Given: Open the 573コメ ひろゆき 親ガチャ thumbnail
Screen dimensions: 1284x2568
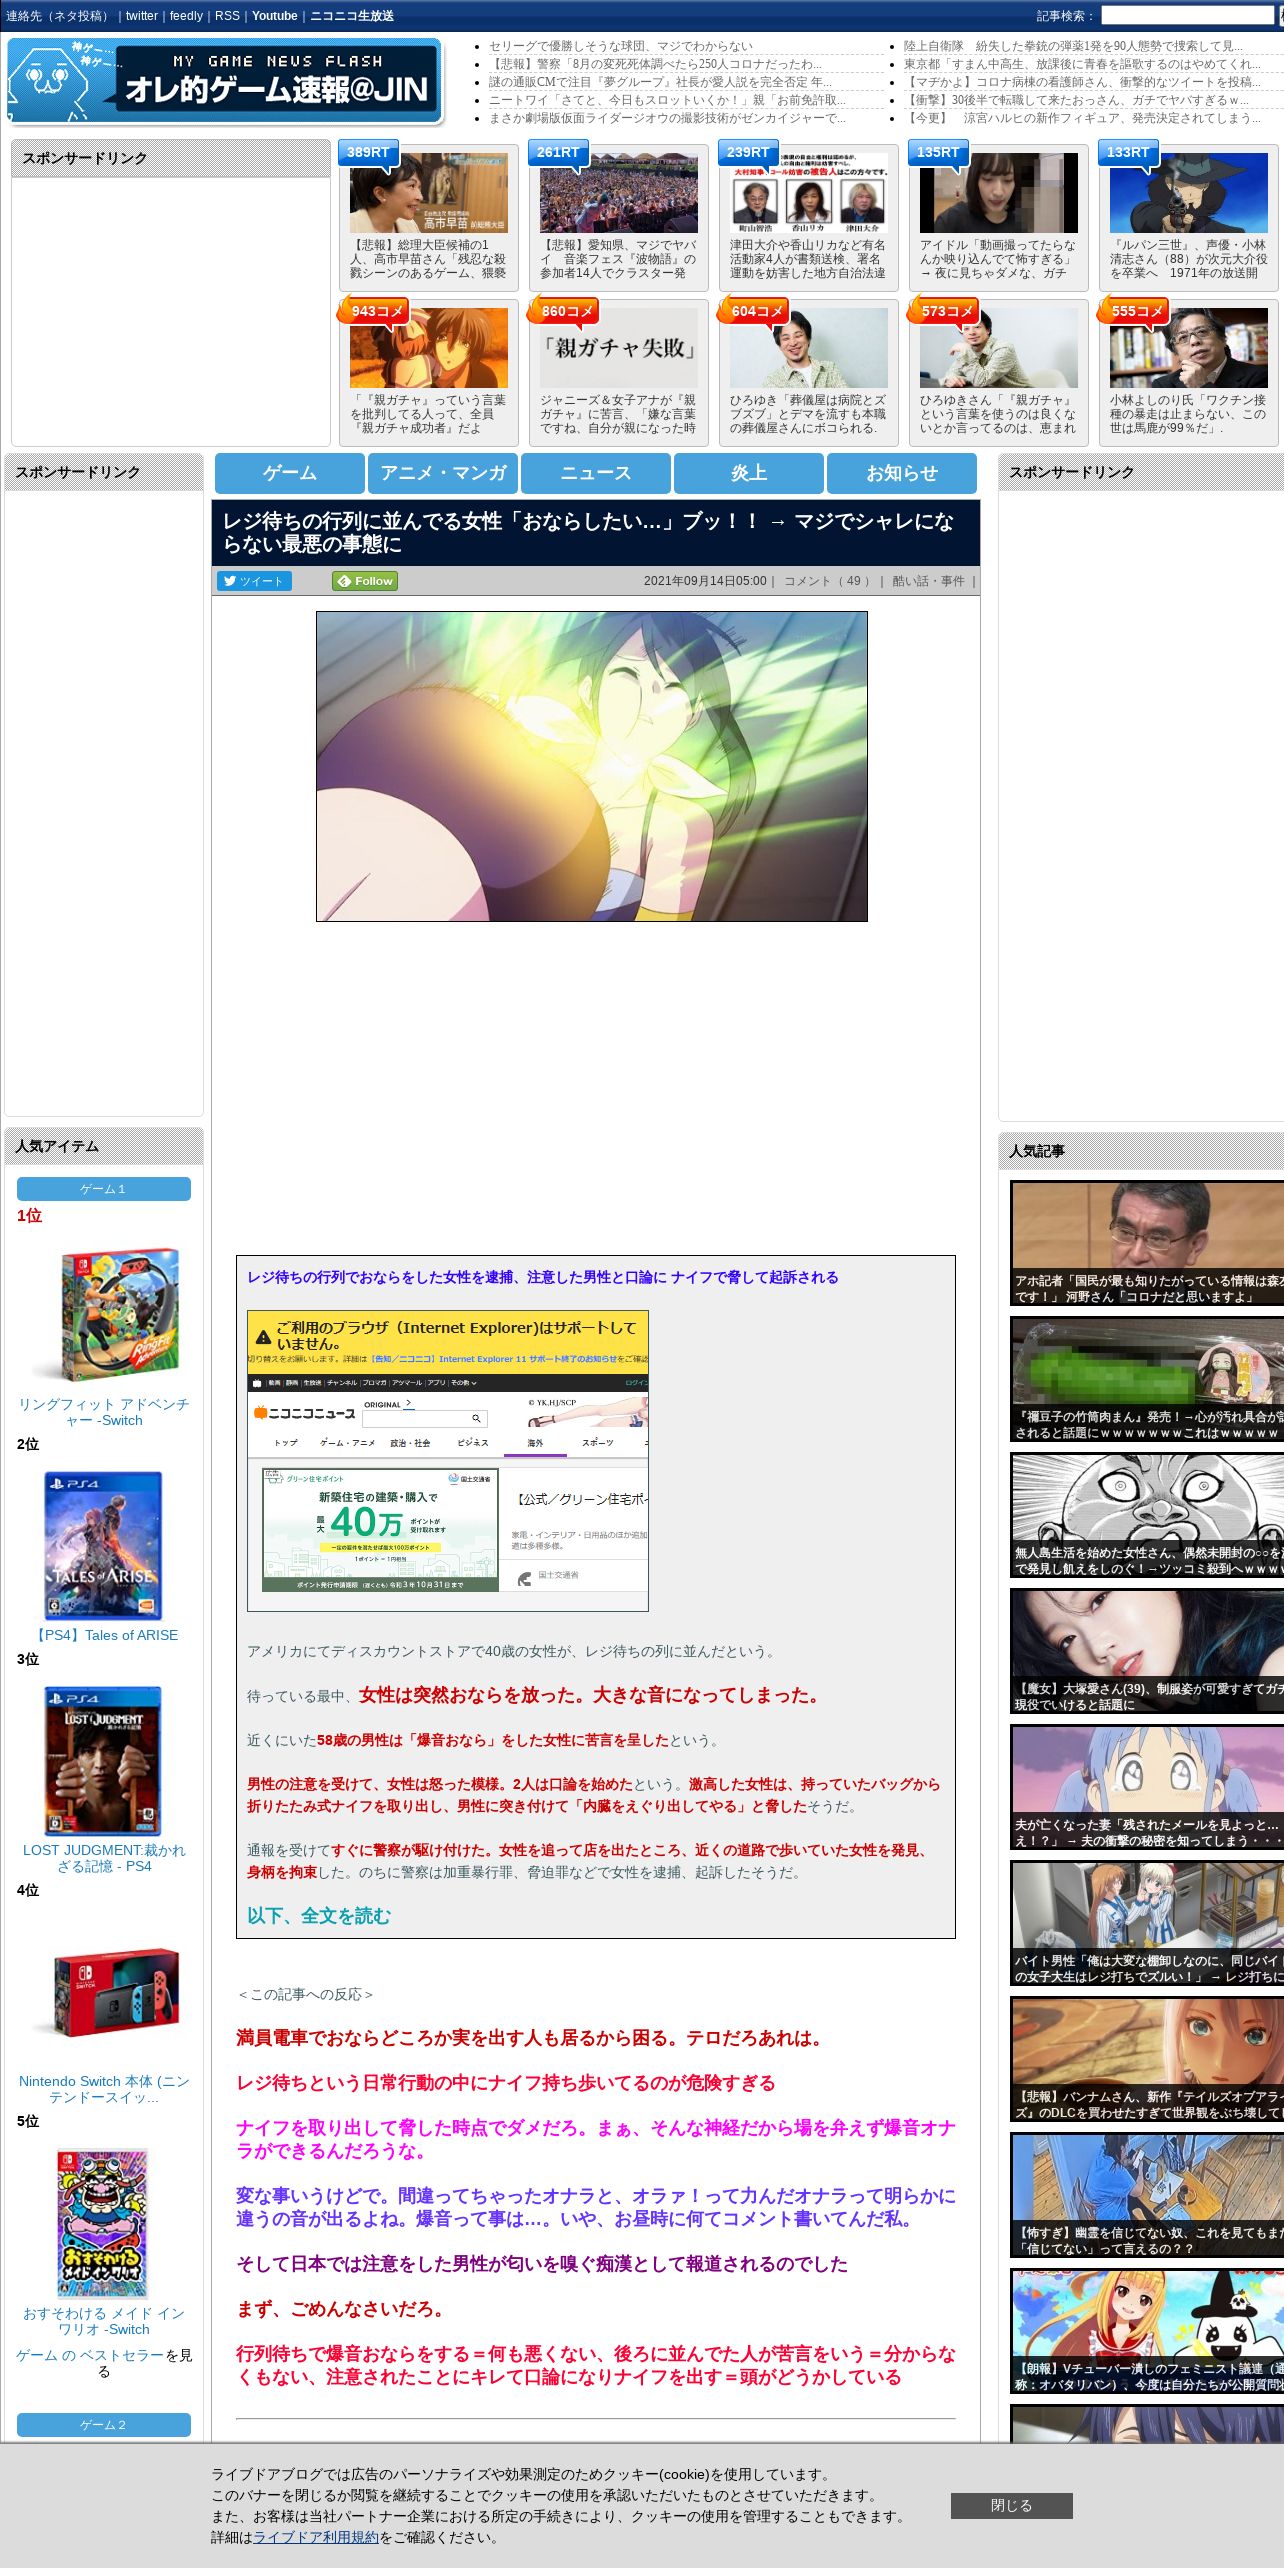Looking at the screenshot, I should [999, 348].
